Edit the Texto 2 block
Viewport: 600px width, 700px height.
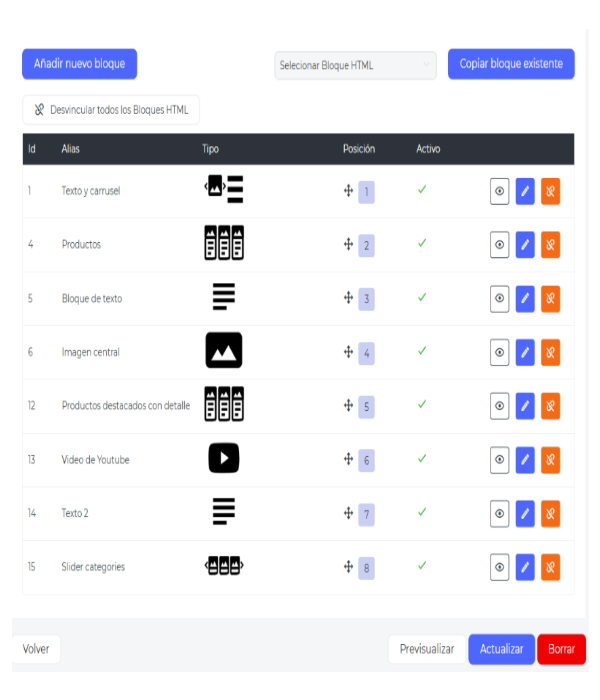[525, 513]
